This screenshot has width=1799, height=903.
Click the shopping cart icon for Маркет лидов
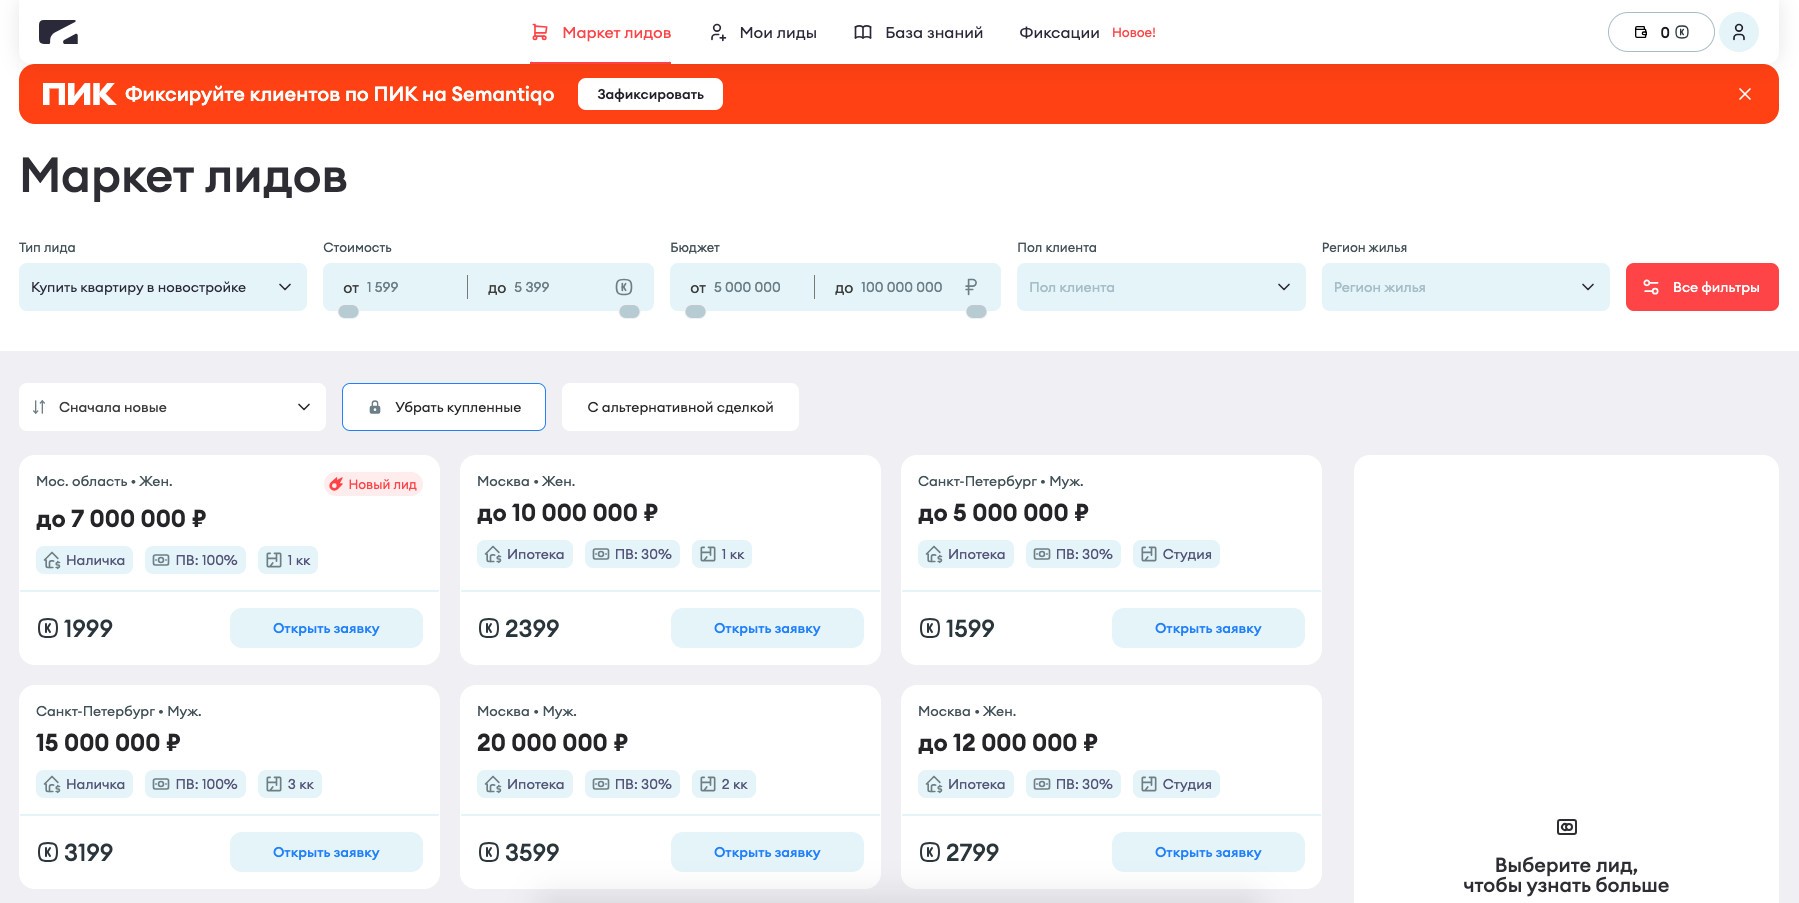[540, 32]
